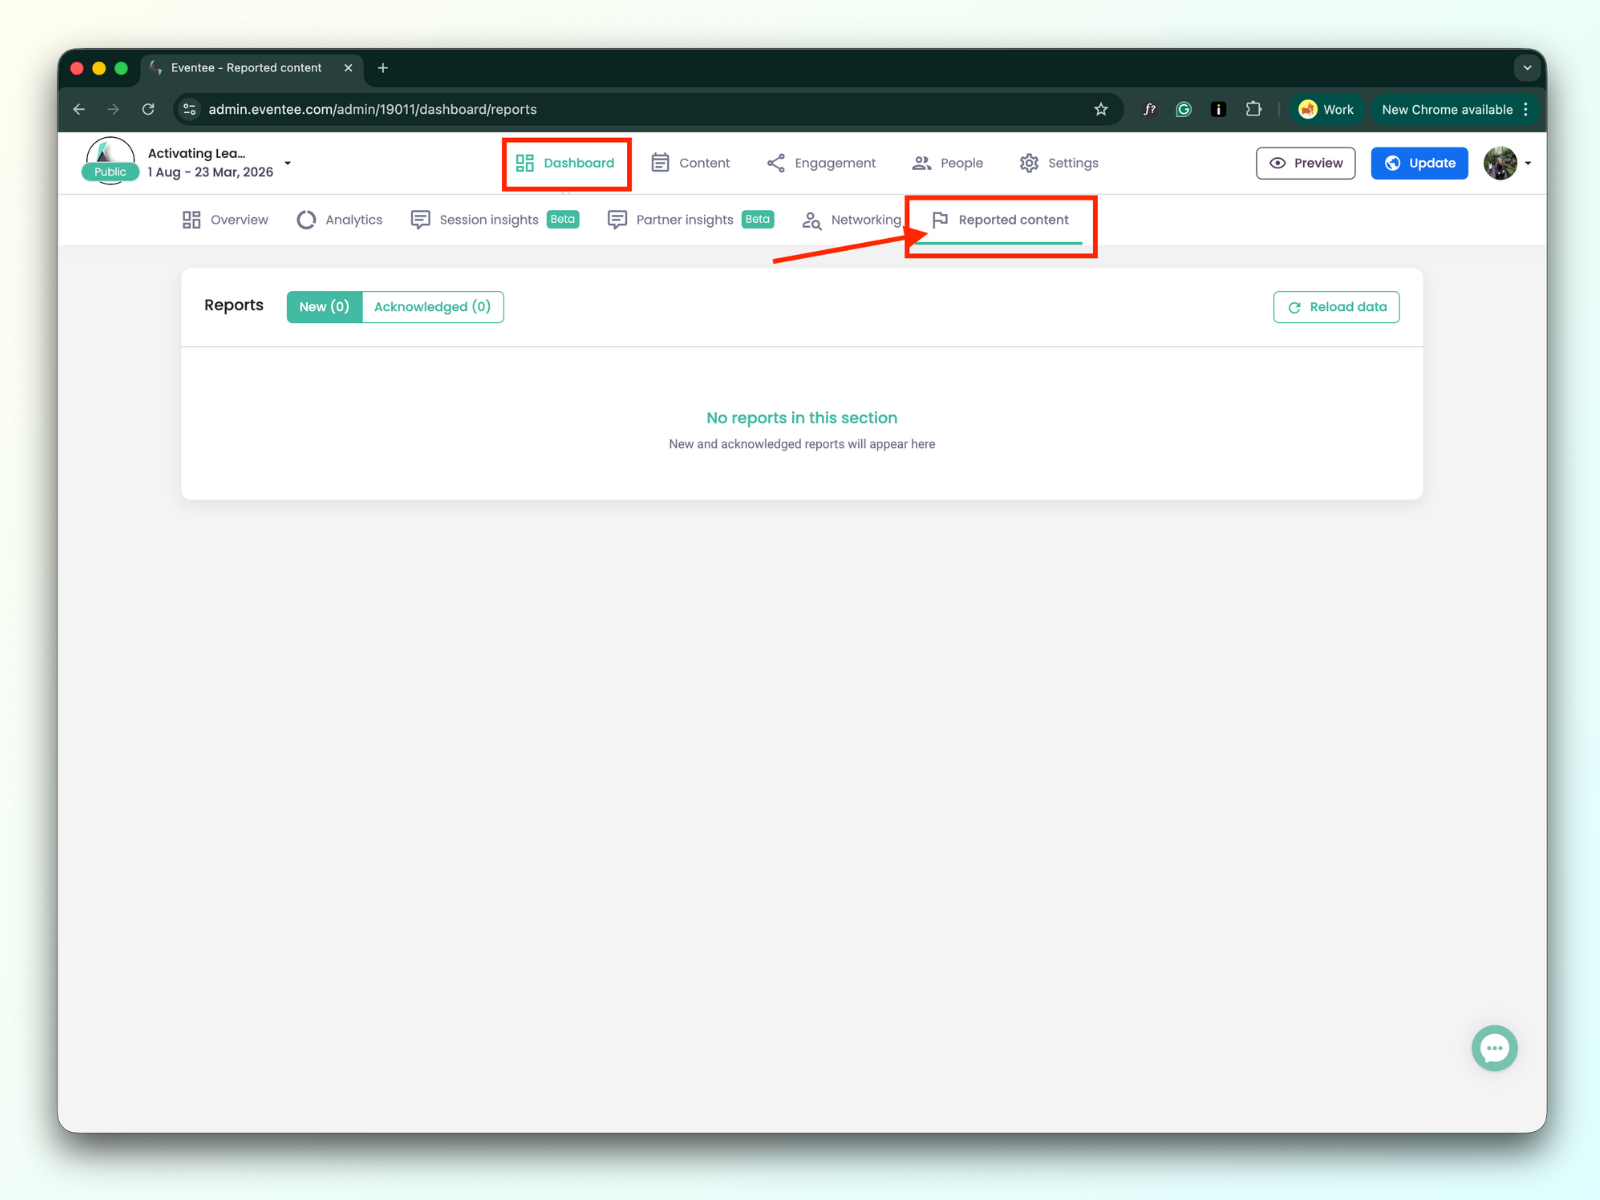
Task: Expand the event selector dropdown arrow
Action: [x=288, y=163]
